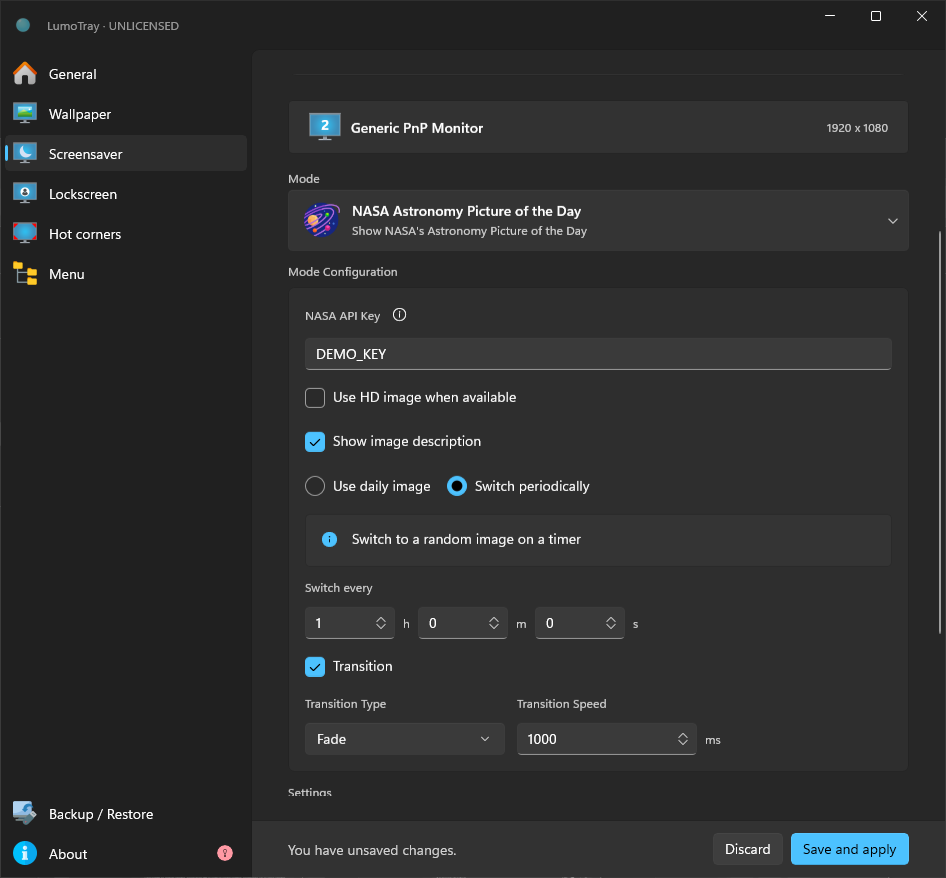Click the red alert badge beside About
946x878 pixels.
pos(224,853)
